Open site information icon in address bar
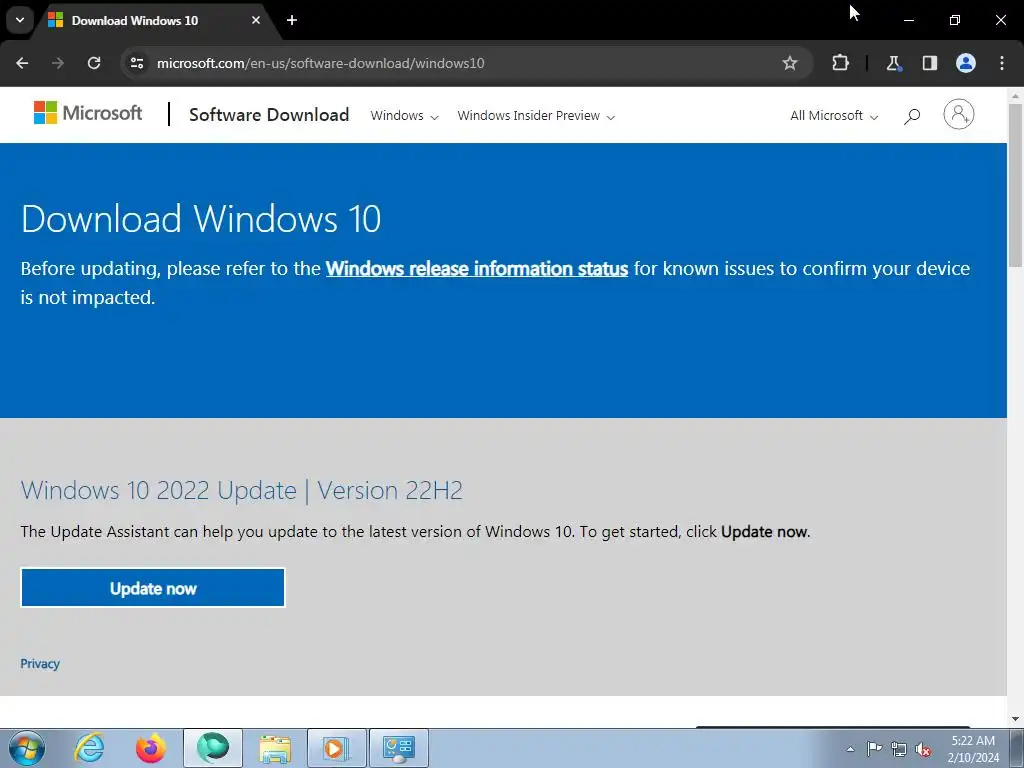The width and height of the screenshot is (1024, 768). click(137, 63)
